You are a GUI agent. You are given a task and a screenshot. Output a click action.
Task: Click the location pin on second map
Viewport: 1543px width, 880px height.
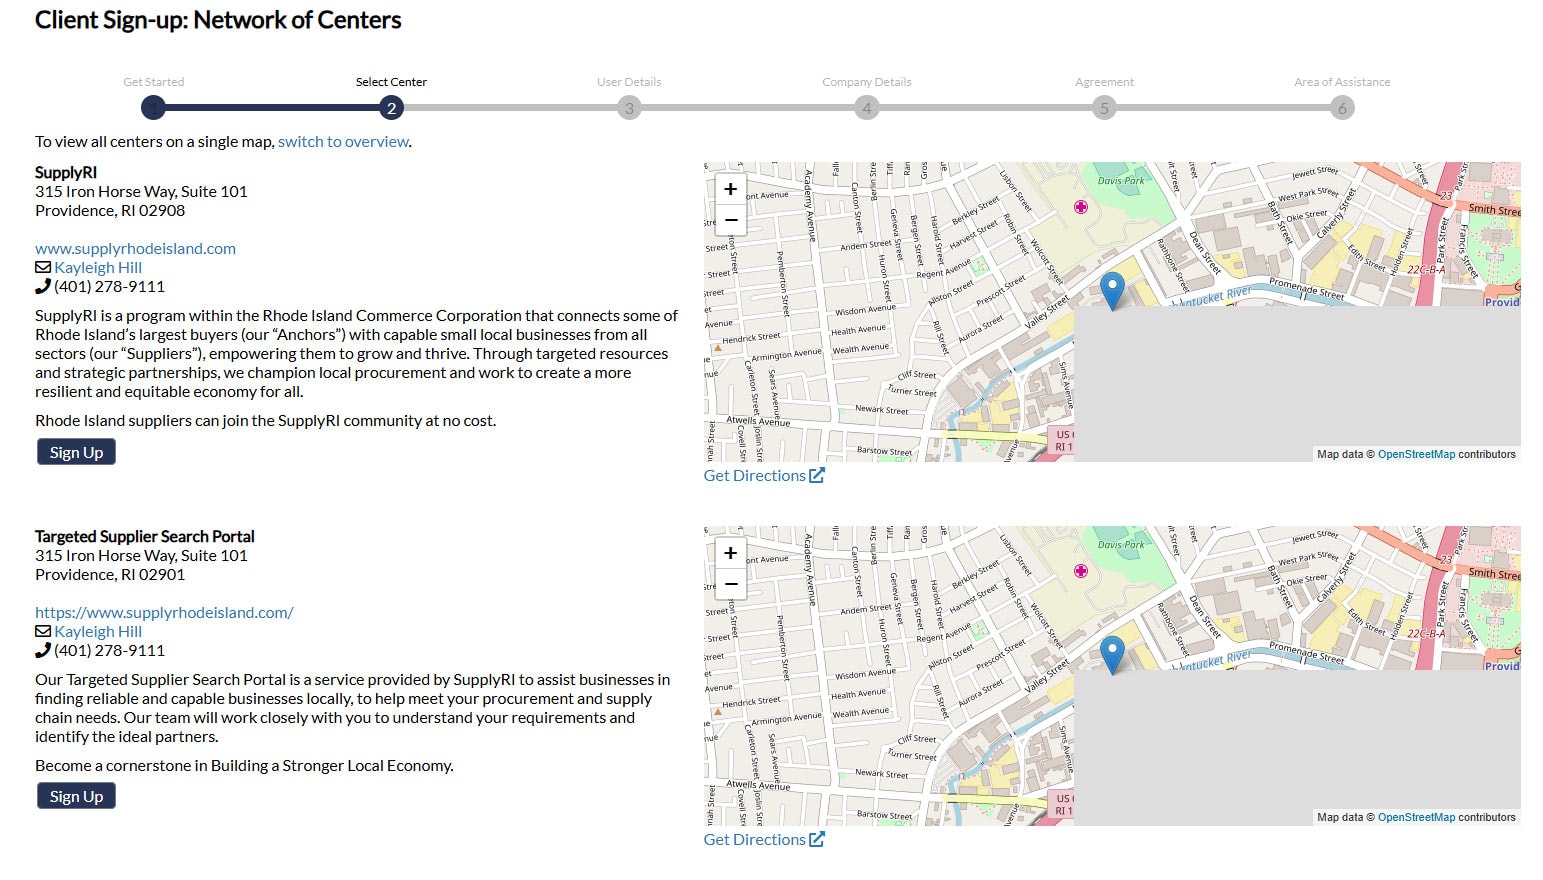[x=1112, y=654]
